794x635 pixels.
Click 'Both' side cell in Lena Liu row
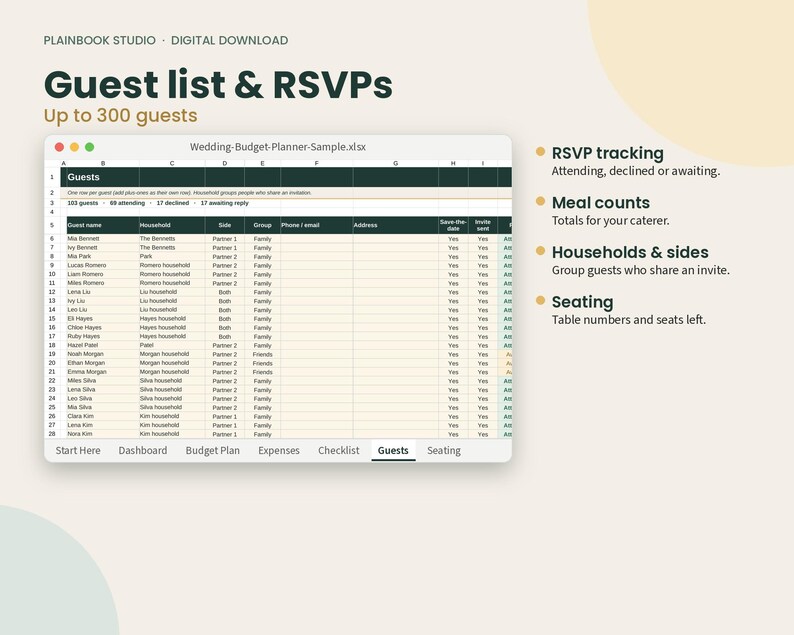coord(225,292)
